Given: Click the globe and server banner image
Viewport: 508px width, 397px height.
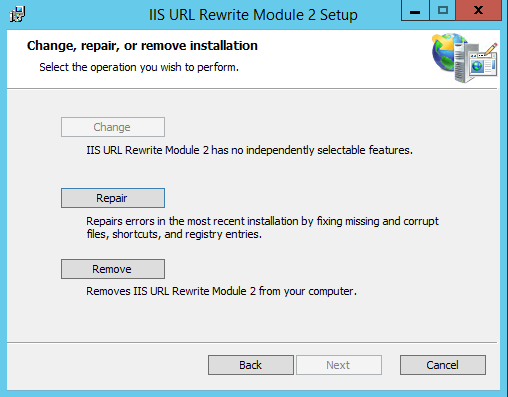Looking at the screenshot, I should point(464,57).
